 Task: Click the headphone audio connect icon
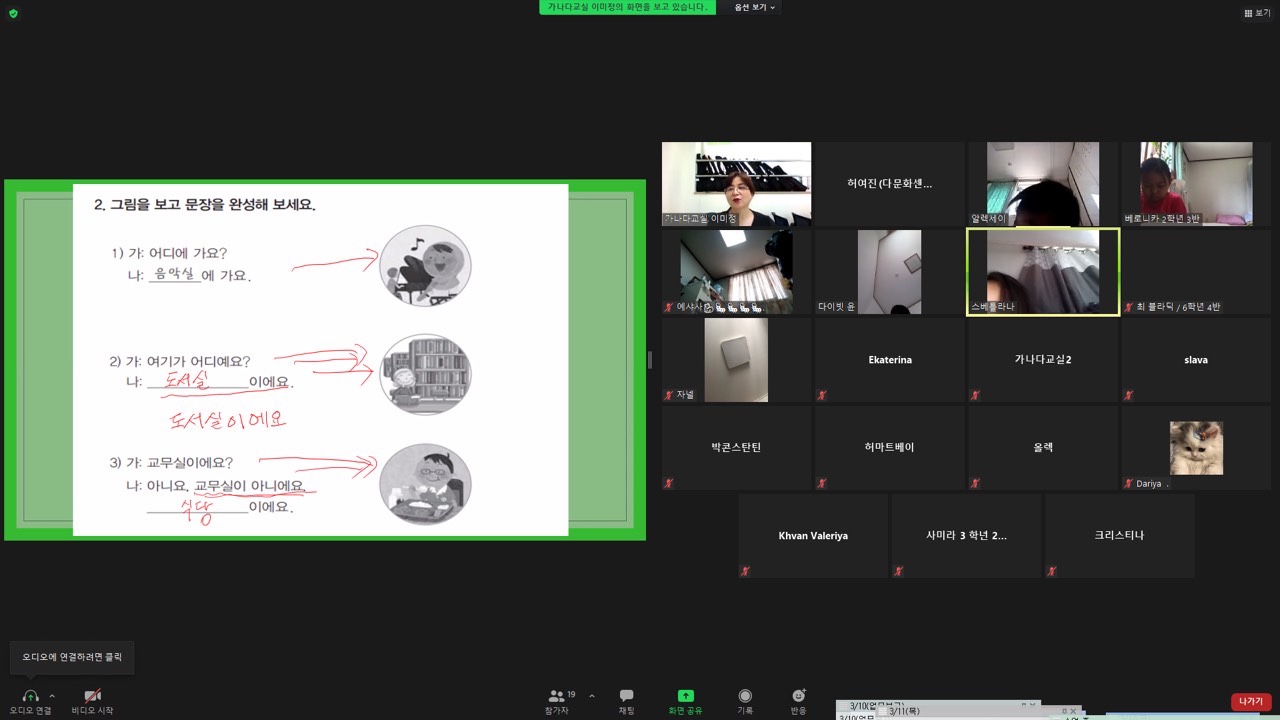tap(30, 696)
